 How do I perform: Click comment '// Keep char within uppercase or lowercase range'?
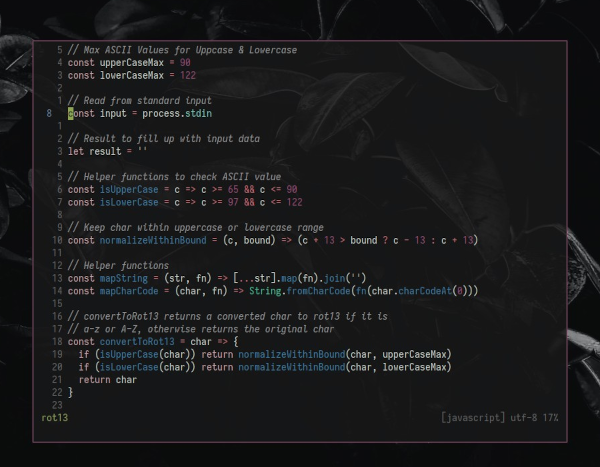196,228
